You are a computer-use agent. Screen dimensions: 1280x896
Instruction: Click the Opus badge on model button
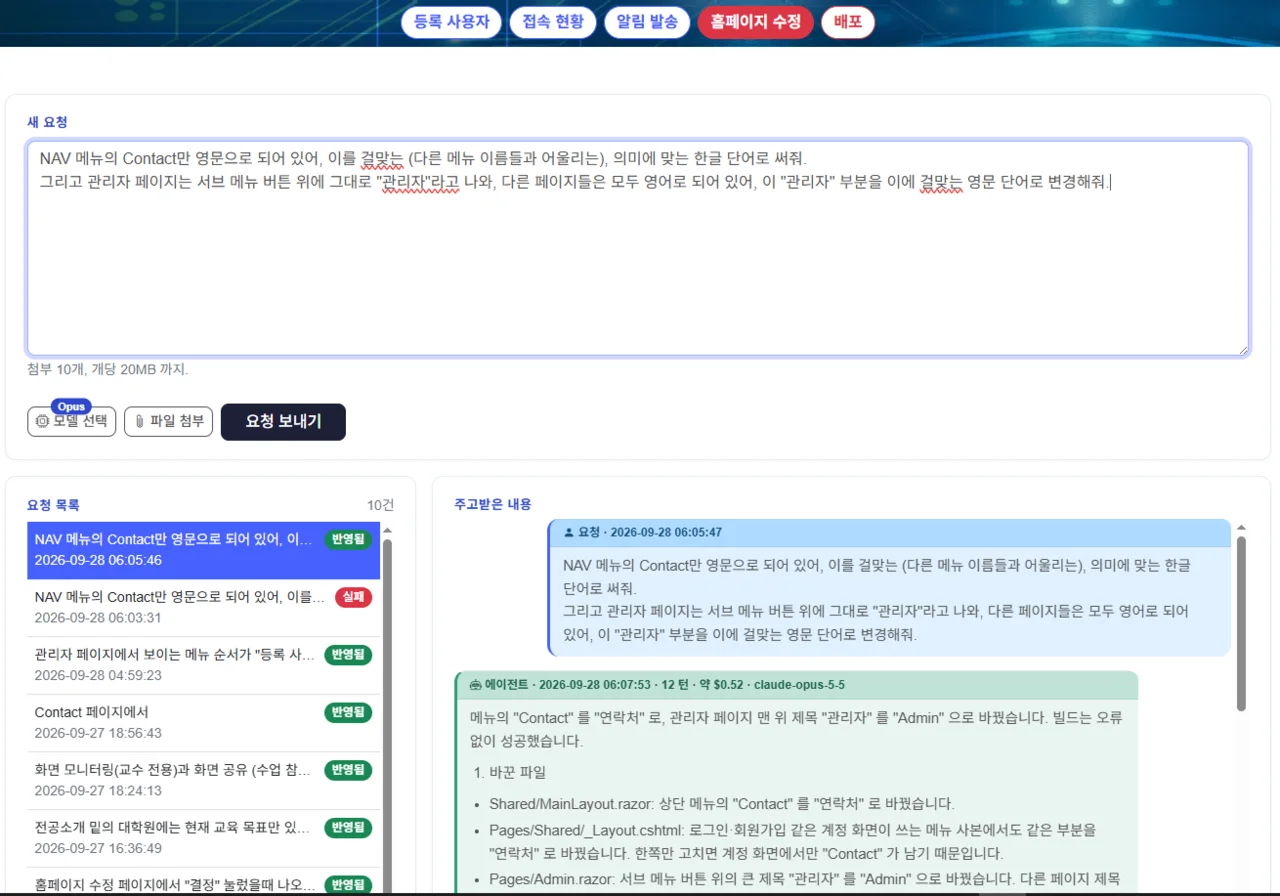(x=71, y=406)
